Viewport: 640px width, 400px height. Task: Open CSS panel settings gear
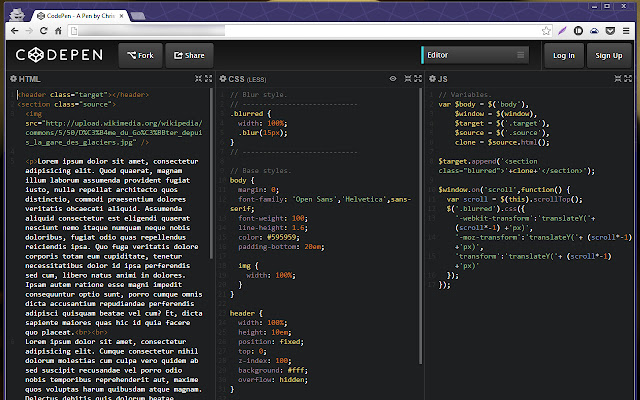(x=223, y=78)
